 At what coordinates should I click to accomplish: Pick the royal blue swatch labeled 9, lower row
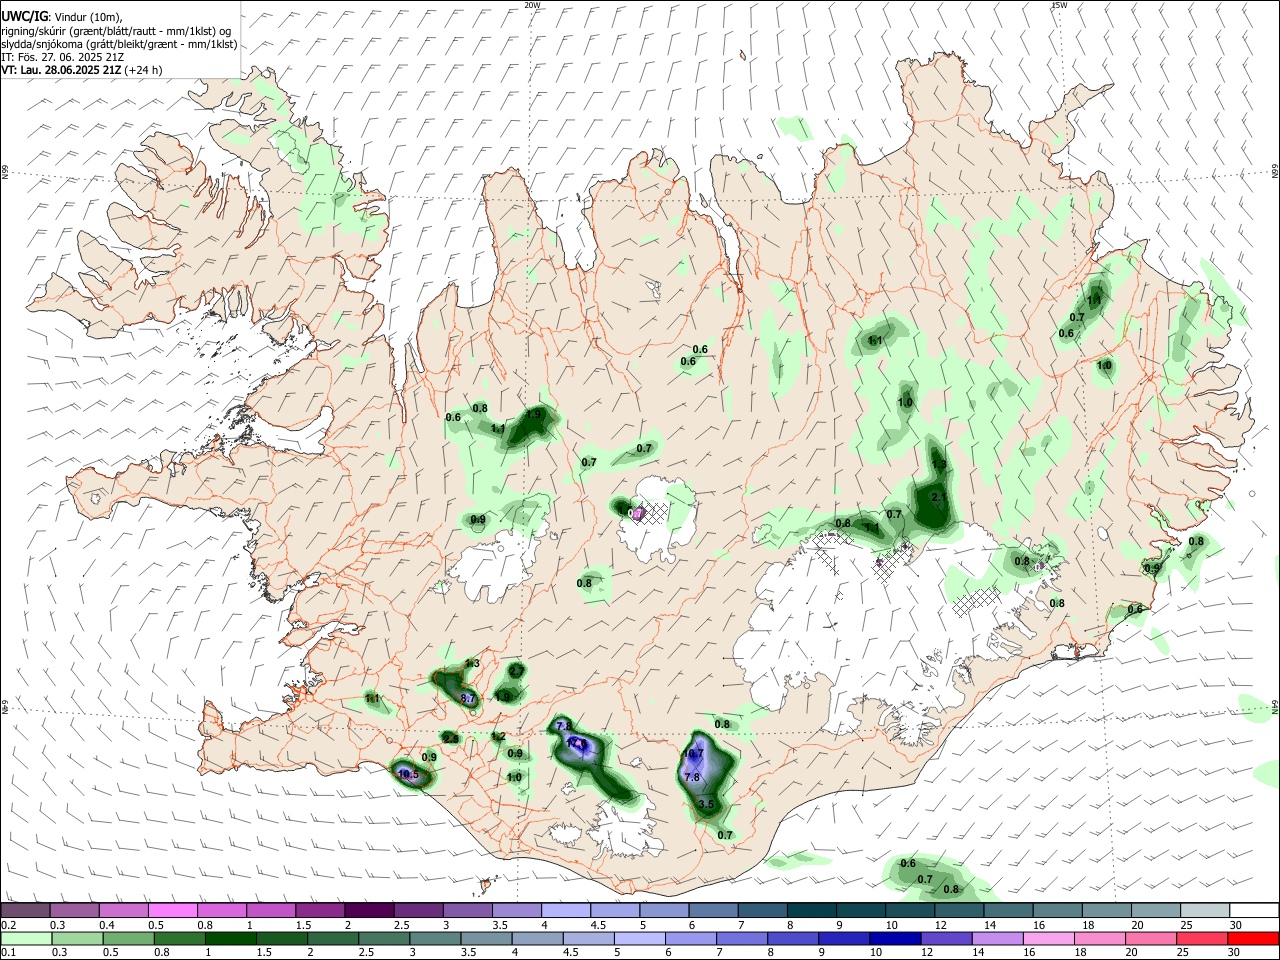click(x=844, y=939)
